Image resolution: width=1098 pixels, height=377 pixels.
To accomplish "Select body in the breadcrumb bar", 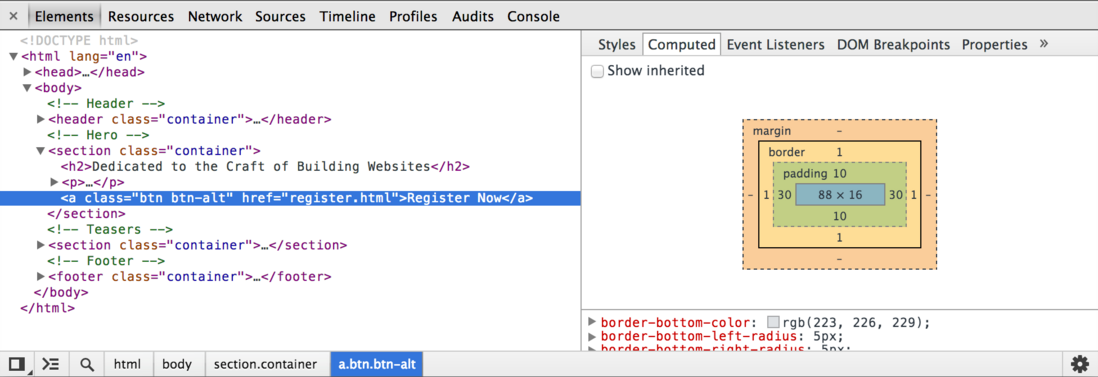I will click(177, 364).
